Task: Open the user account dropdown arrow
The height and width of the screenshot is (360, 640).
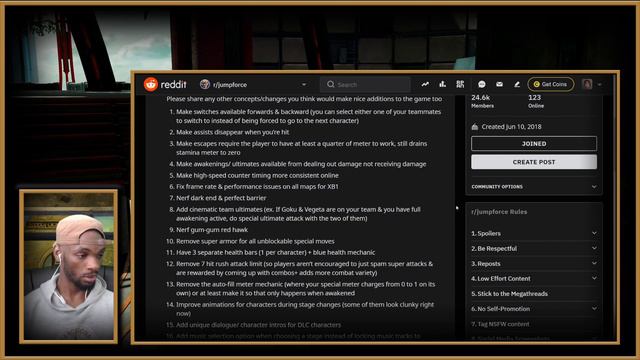Action: coord(600,84)
